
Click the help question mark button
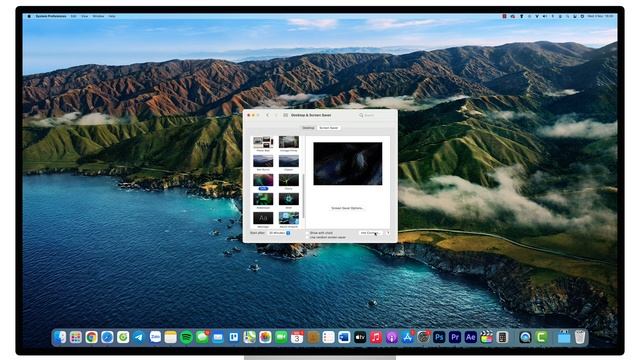[x=388, y=233]
